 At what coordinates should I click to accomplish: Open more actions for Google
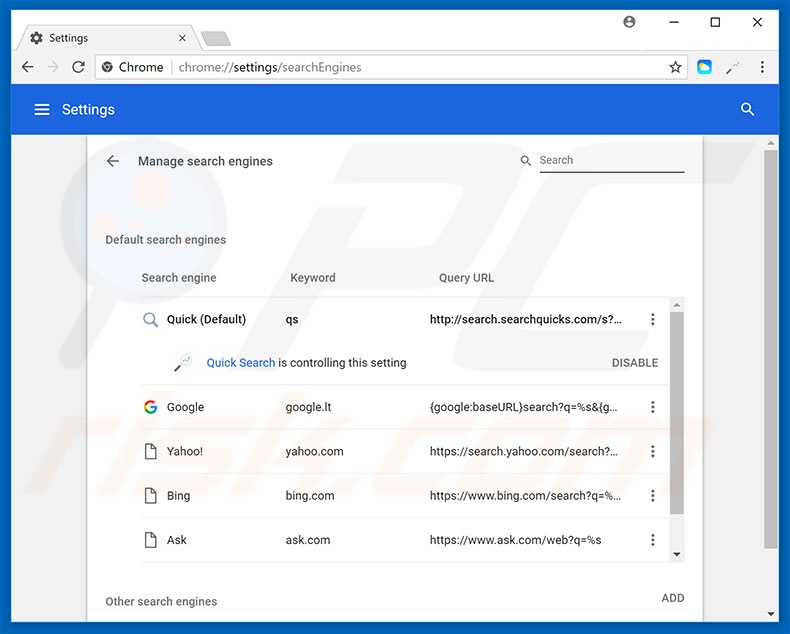pos(652,407)
